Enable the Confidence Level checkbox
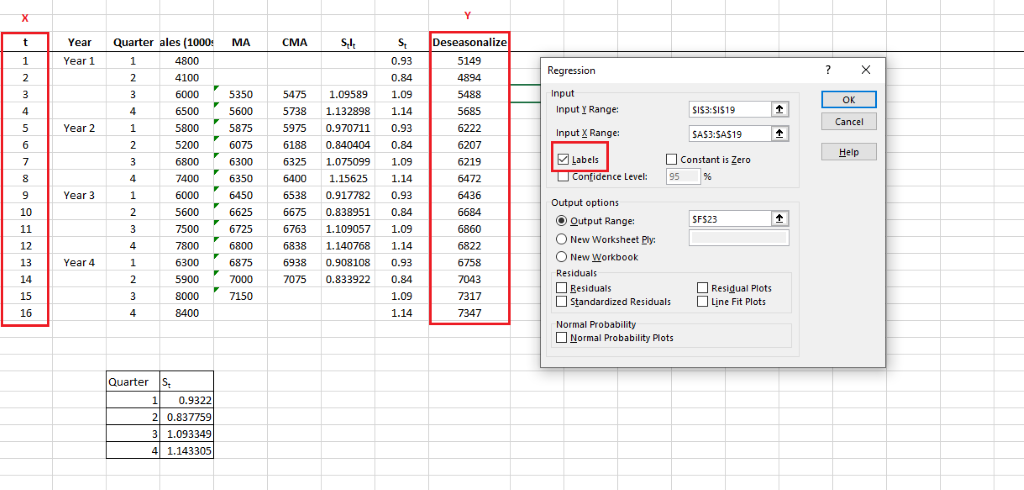This screenshot has width=1024, height=490. [x=563, y=176]
